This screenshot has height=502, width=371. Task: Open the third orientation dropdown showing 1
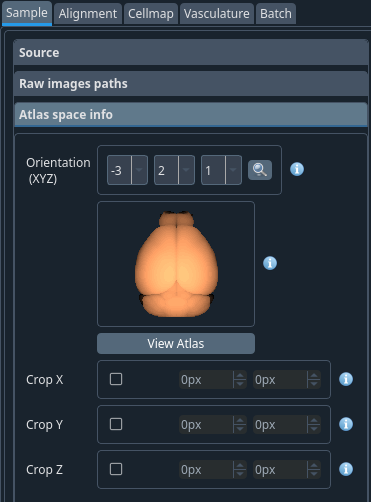point(221,170)
